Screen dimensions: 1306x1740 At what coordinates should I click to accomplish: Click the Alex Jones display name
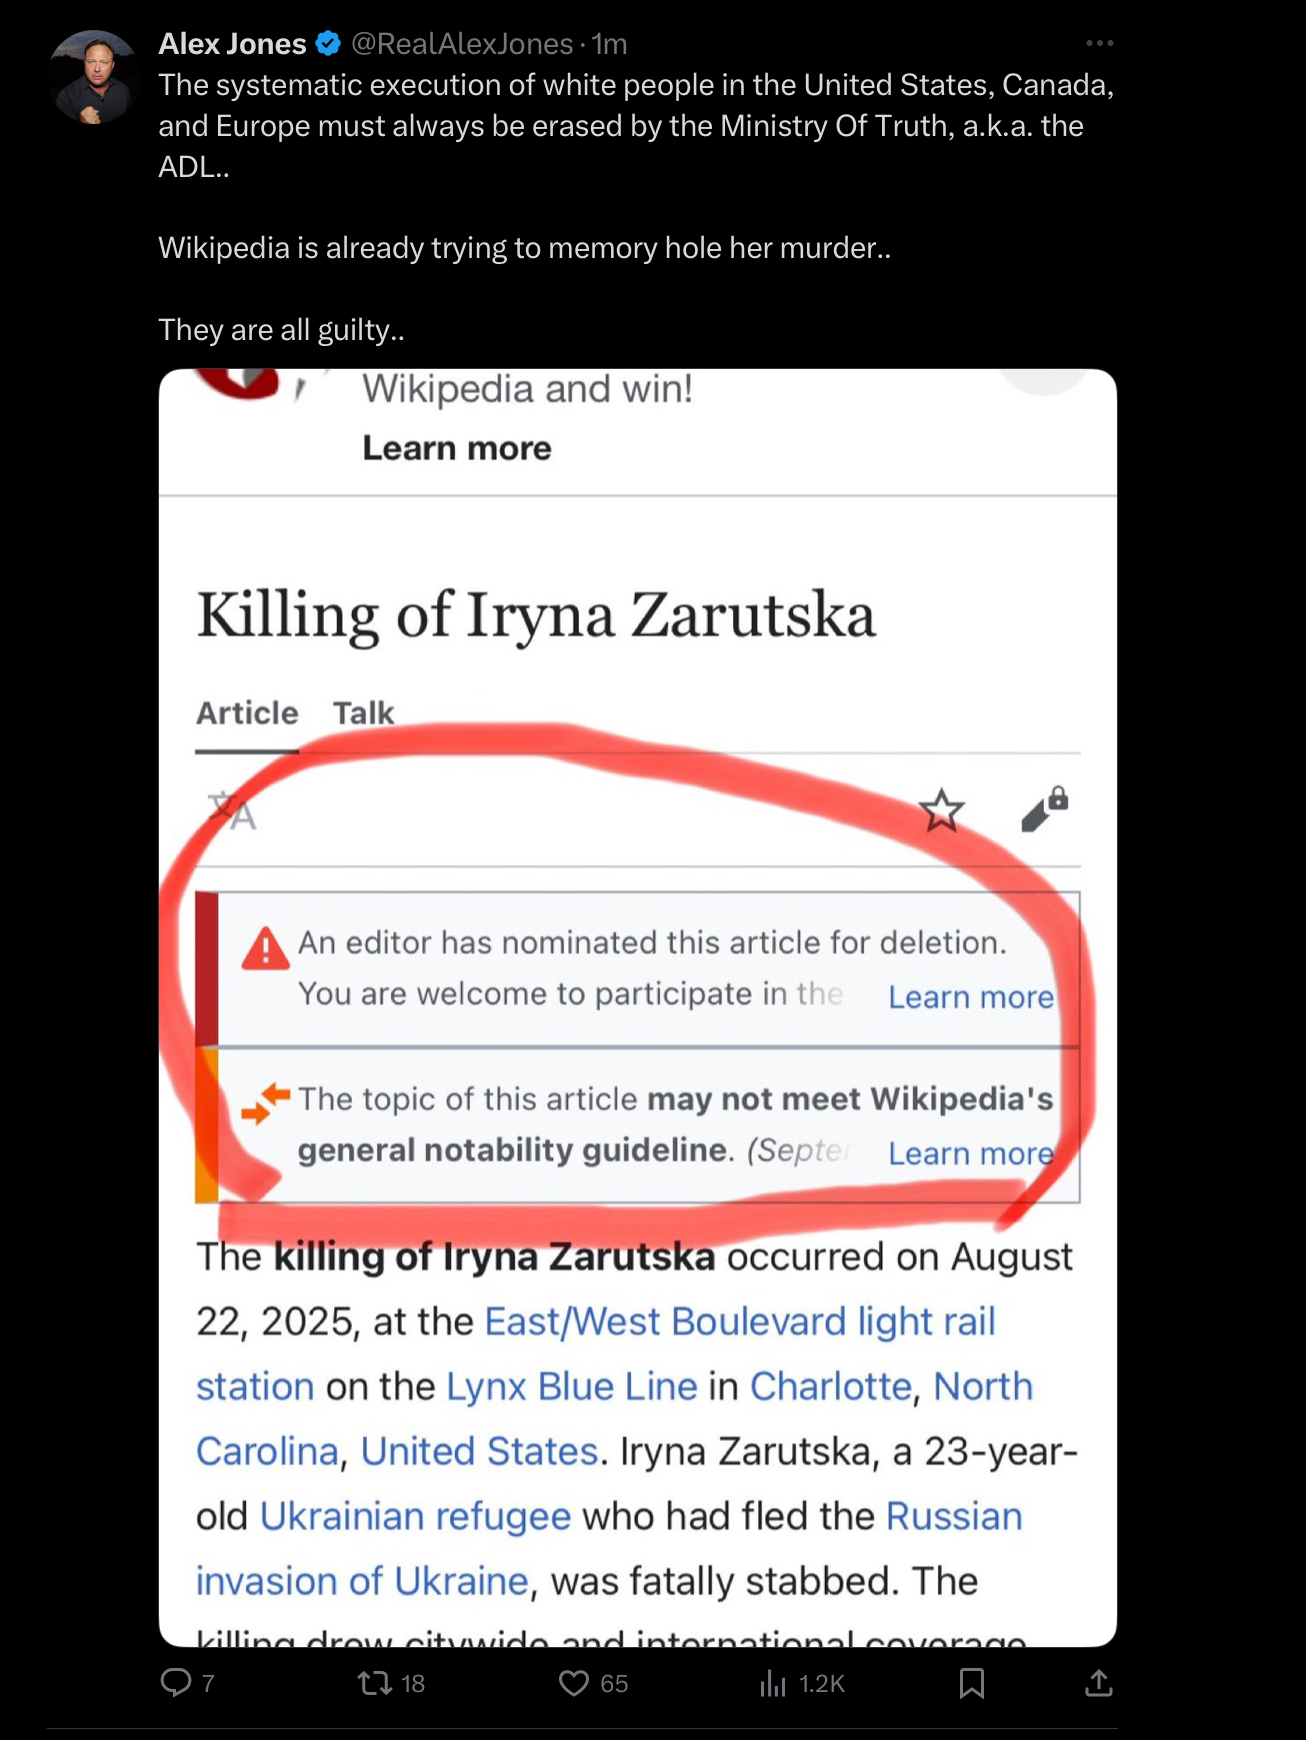(232, 44)
